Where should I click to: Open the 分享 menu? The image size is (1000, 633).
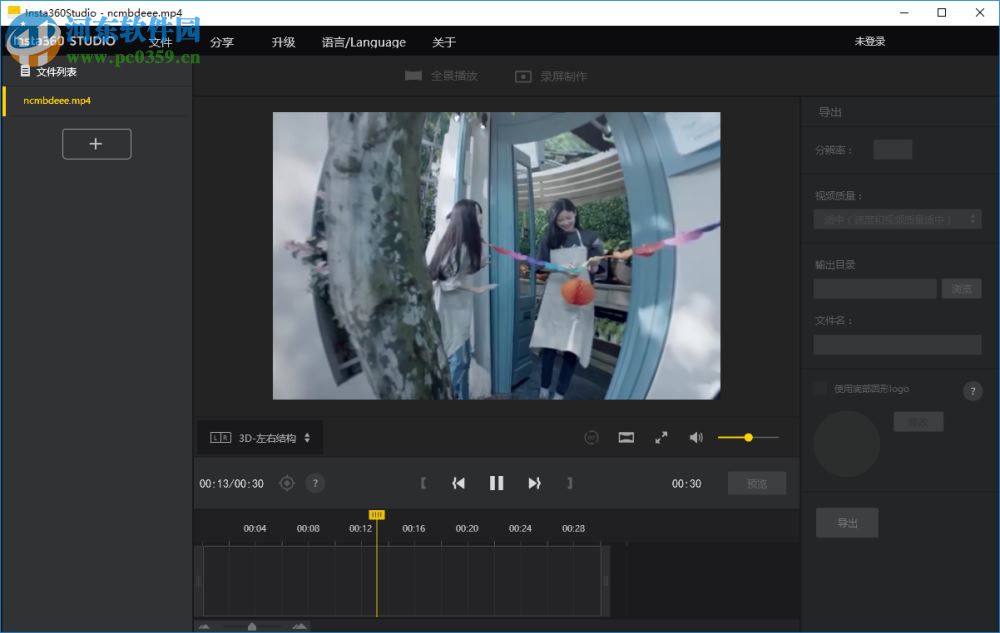(220, 42)
